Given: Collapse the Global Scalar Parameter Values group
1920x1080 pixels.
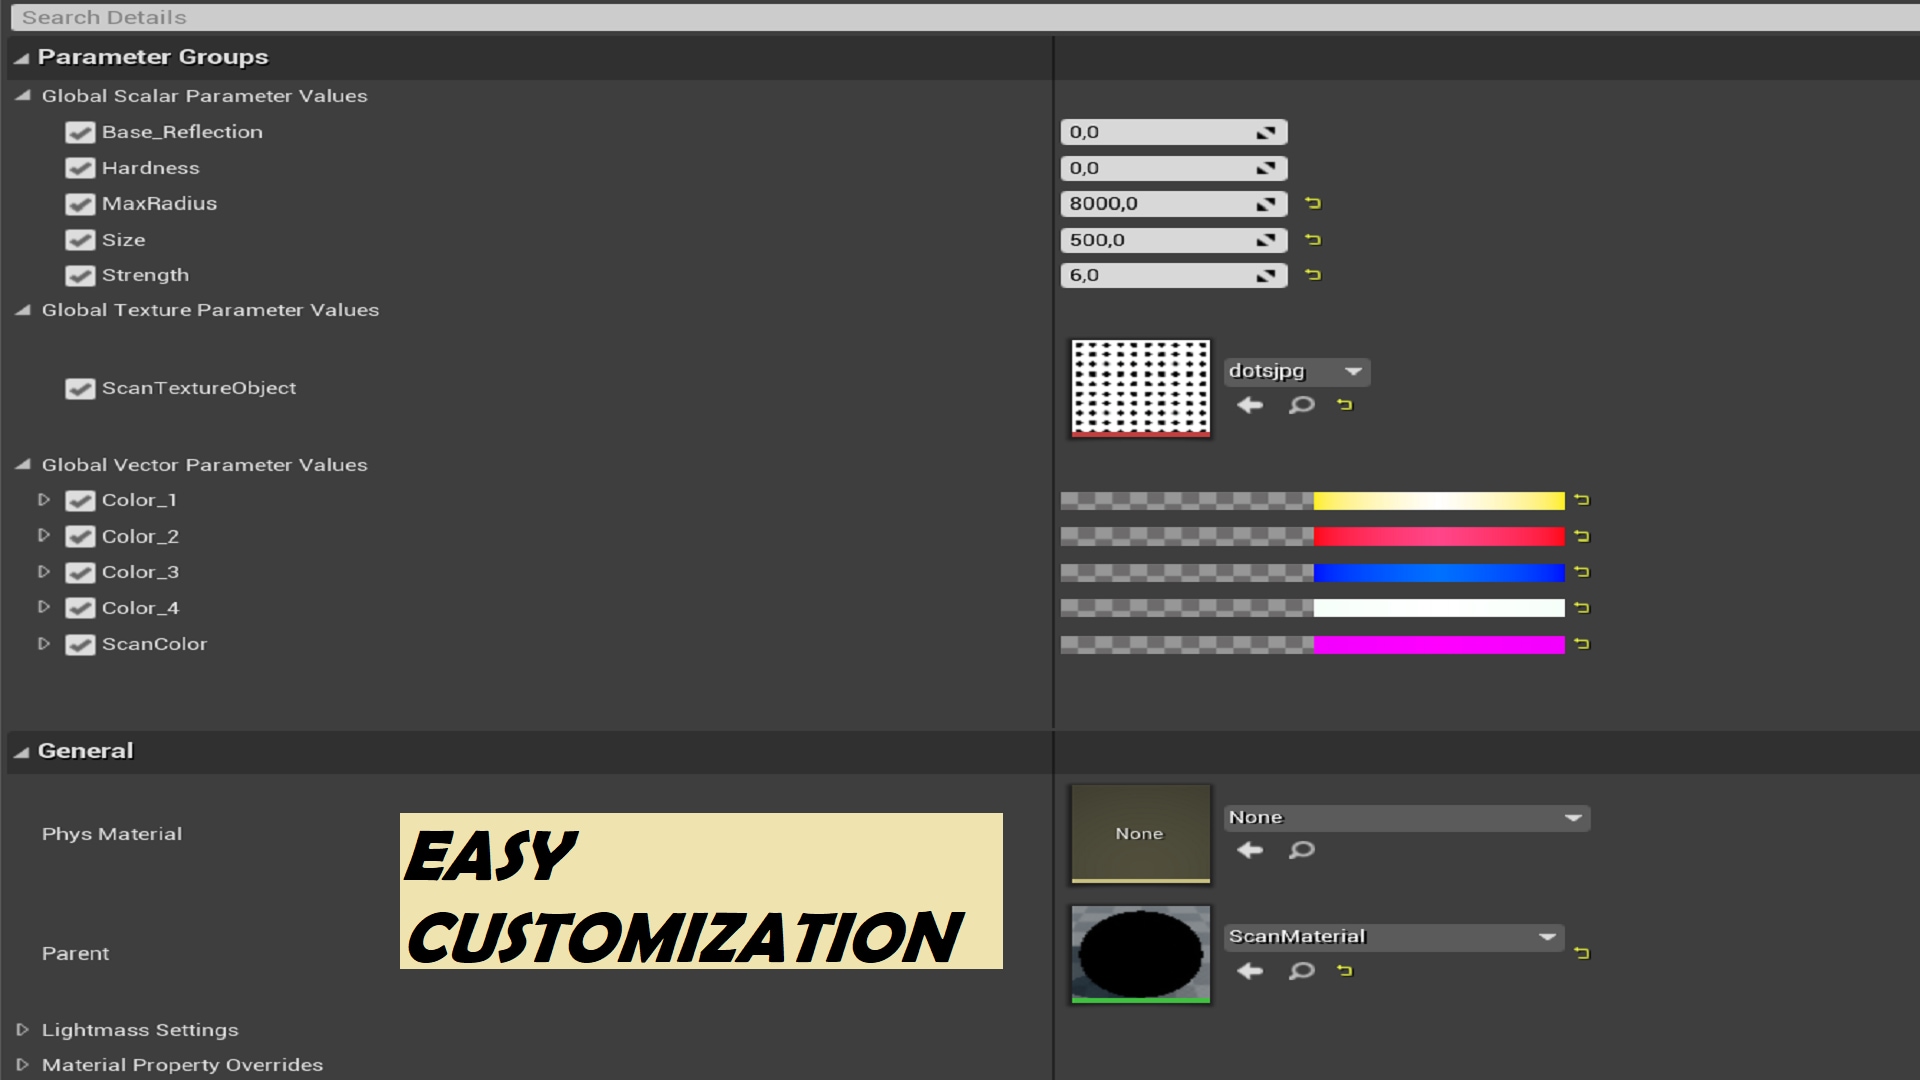Looking at the screenshot, I should coord(26,95).
